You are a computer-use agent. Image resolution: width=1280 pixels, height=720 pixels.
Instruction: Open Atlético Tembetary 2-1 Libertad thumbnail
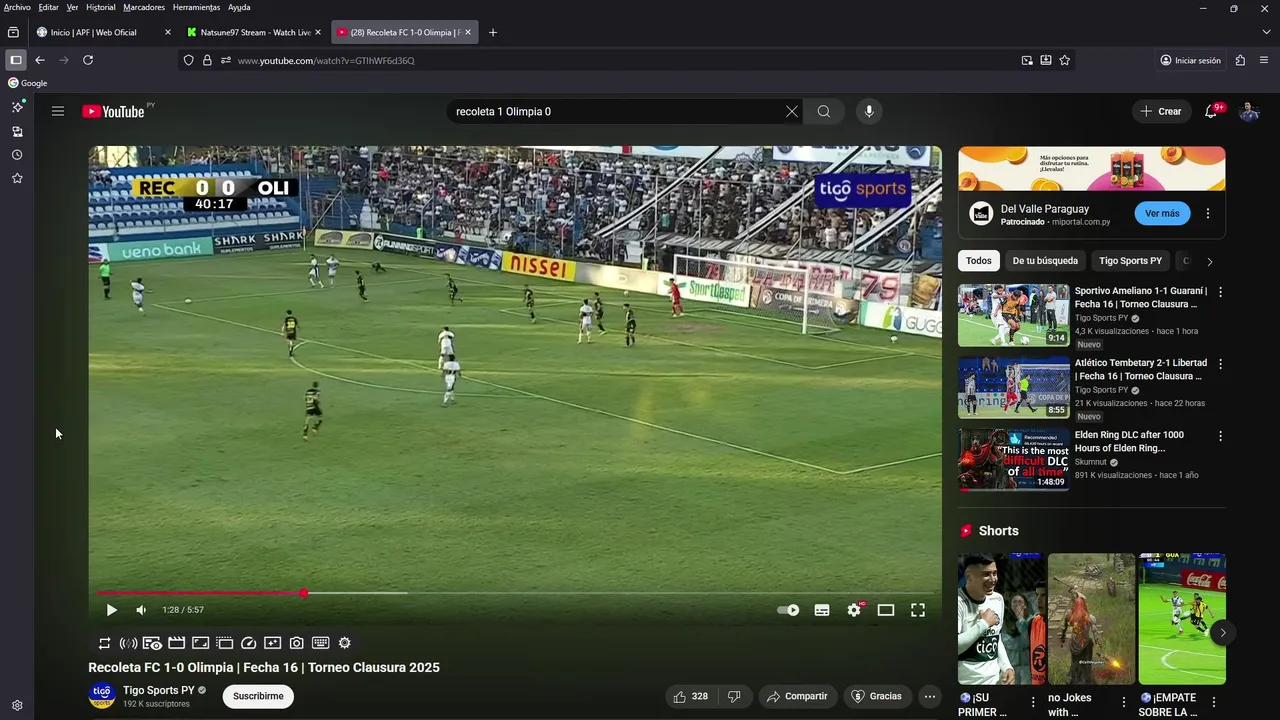[1013, 387]
